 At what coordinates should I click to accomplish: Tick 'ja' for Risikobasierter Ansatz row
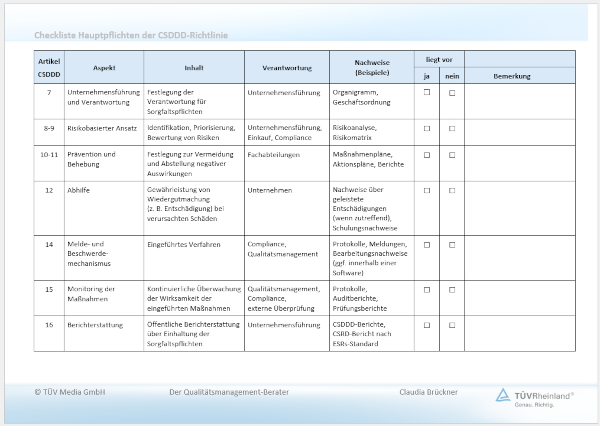(x=427, y=128)
